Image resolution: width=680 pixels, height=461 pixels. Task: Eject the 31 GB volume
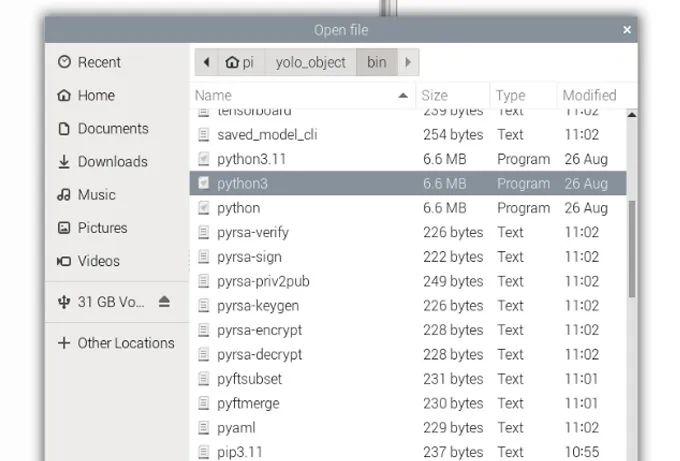coord(164,301)
